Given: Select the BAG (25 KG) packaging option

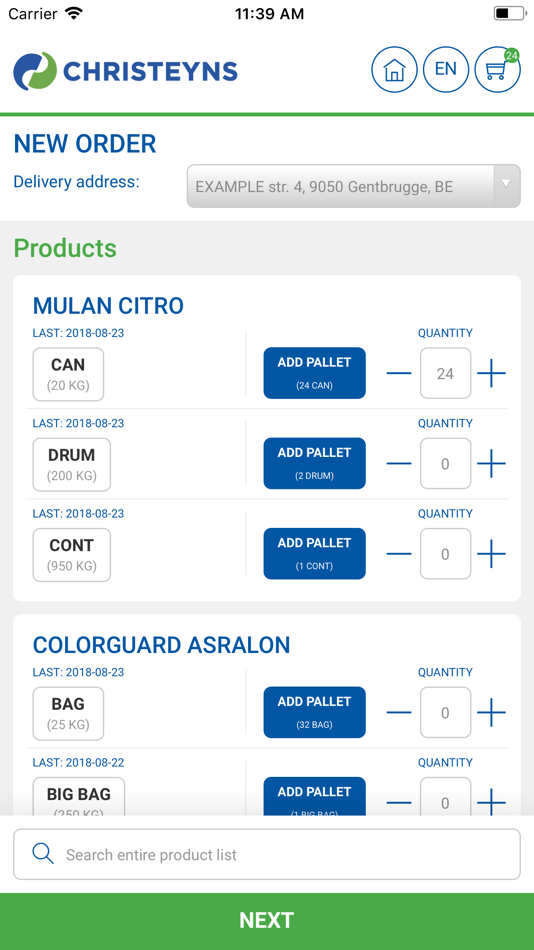Looking at the screenshot, I should click(x=68, y=713).
